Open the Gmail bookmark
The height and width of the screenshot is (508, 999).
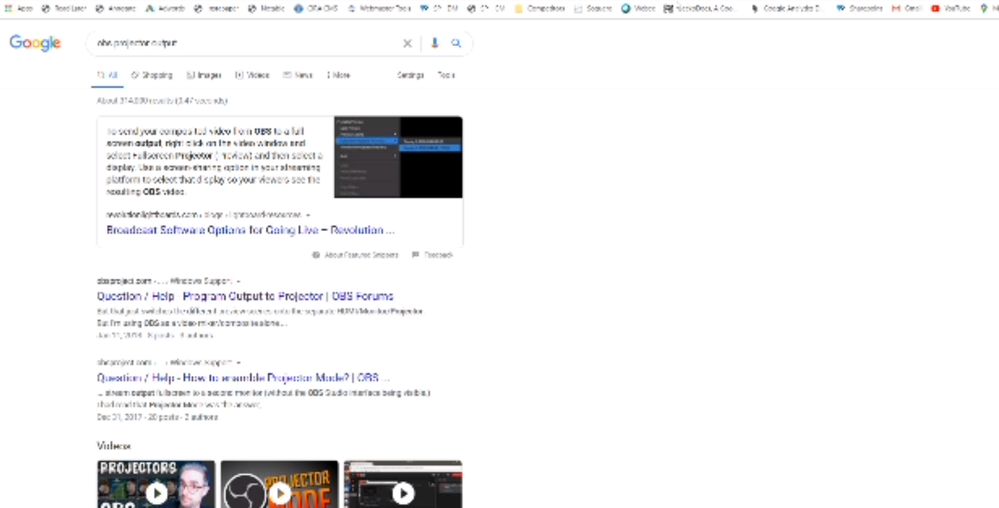[907, 9]
